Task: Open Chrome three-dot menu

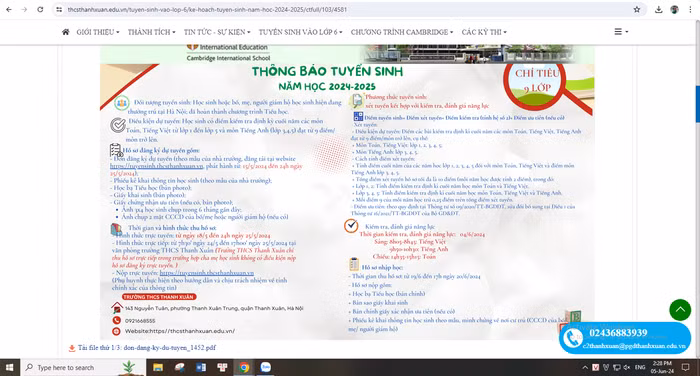Action: pos(690,9)
